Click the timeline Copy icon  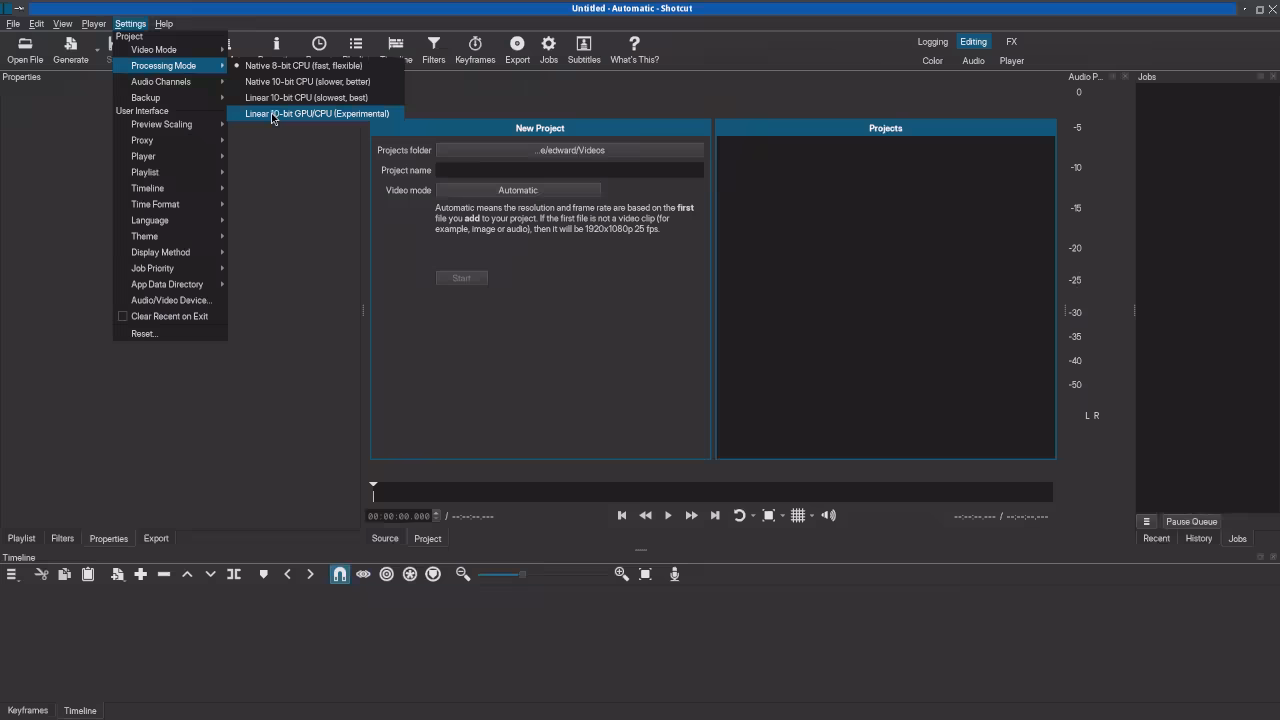point(64,574)
